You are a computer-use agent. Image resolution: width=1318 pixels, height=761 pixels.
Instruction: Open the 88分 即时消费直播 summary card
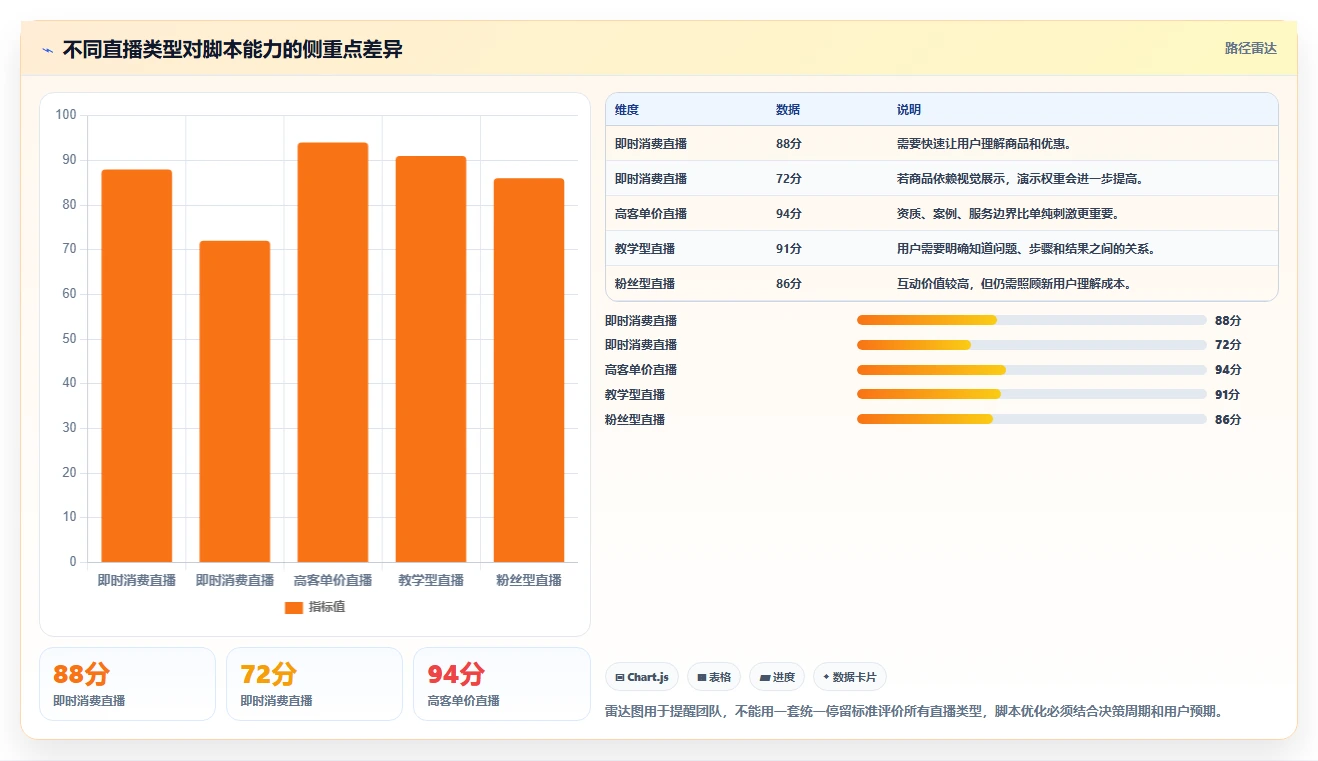pyautogui.click(x=127, y=684)
